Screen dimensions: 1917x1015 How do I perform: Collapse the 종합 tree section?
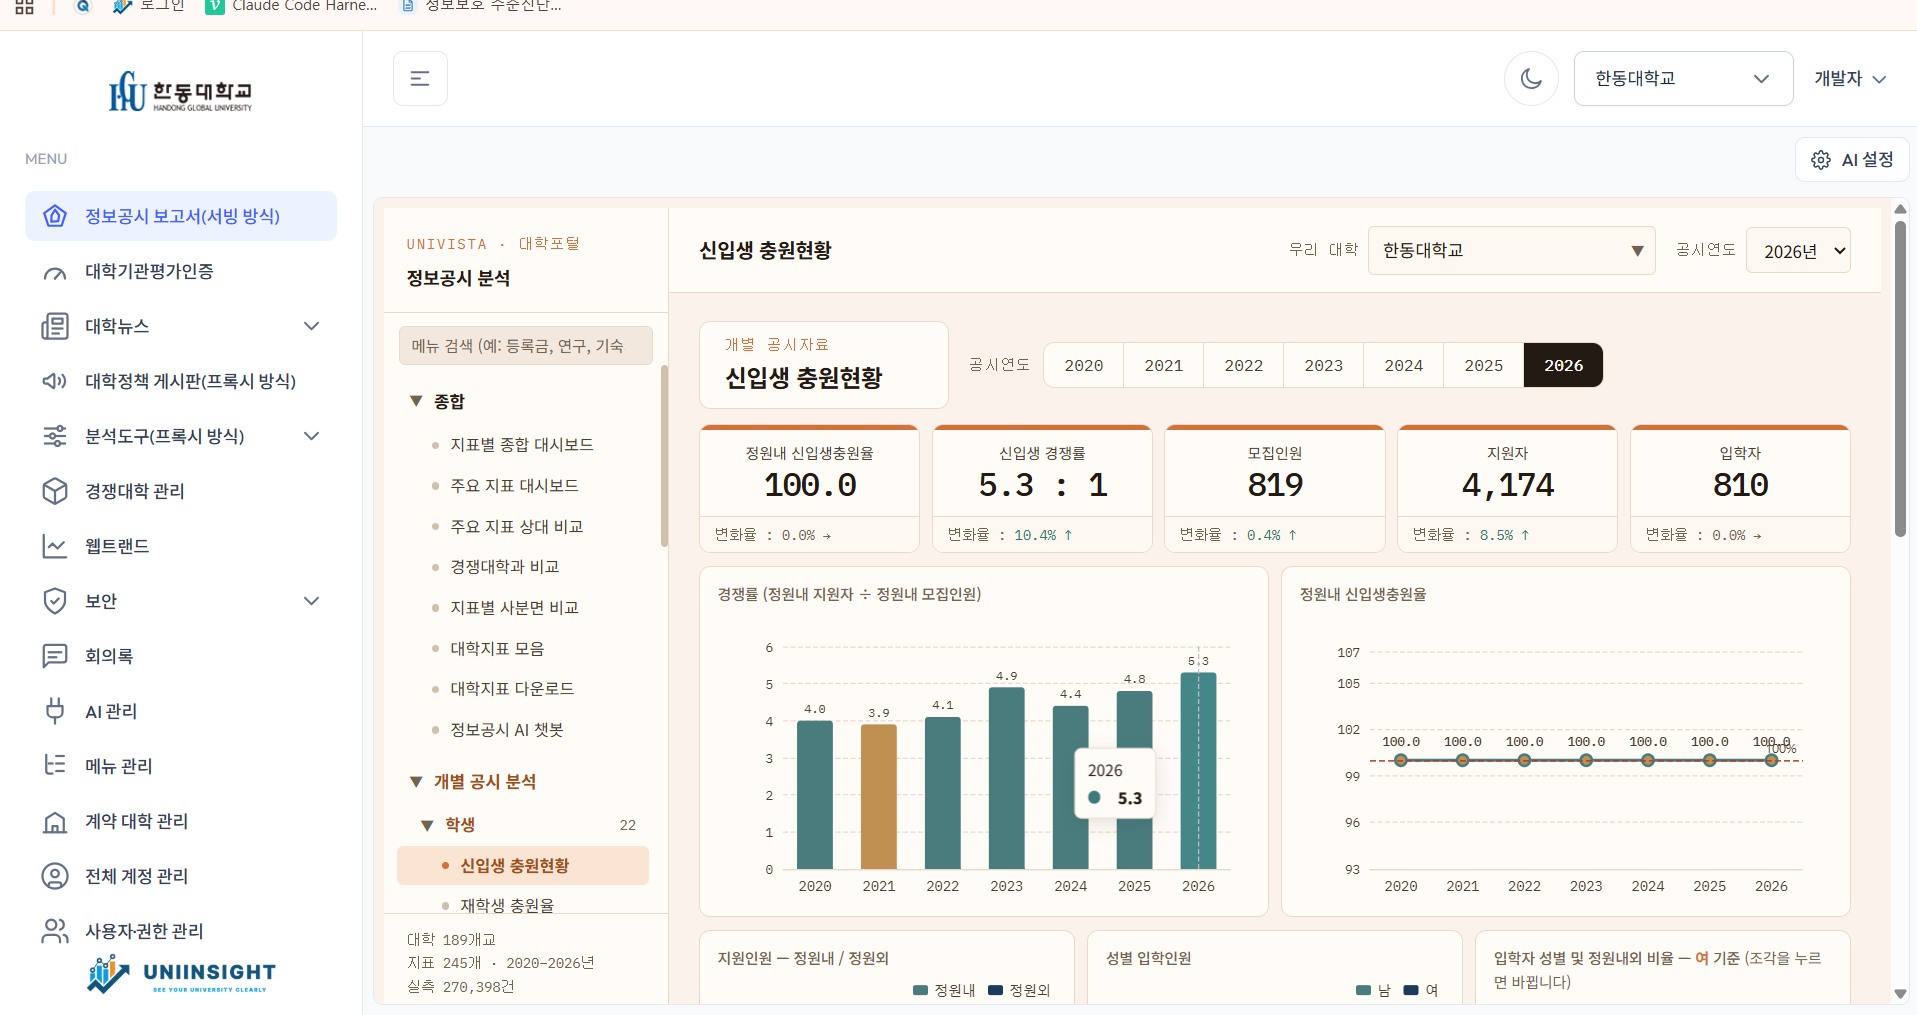pyautogui.click(x=416, y=401)
